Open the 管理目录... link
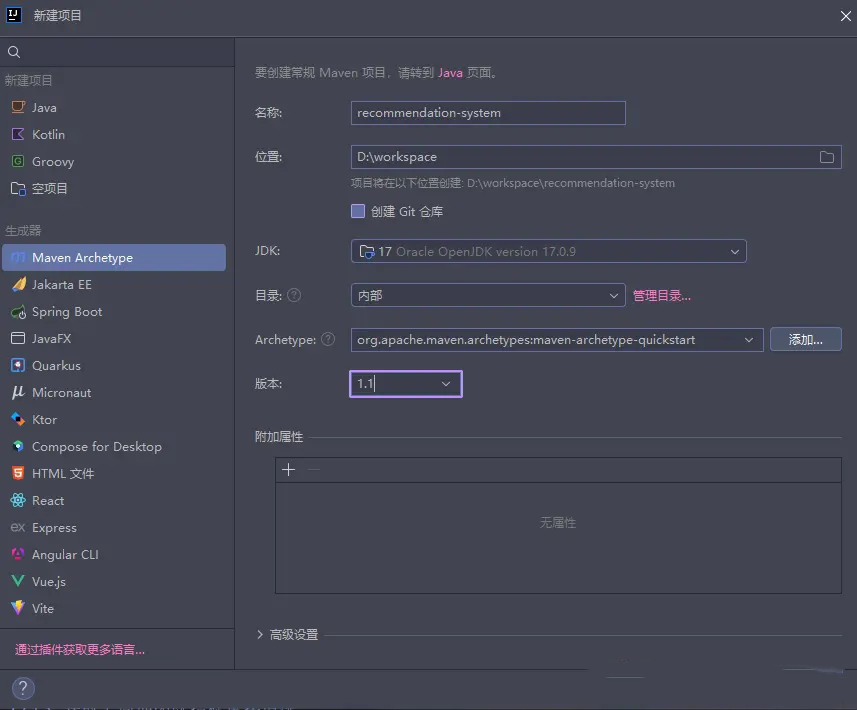The image size is (857, 710). coord(661,296)
